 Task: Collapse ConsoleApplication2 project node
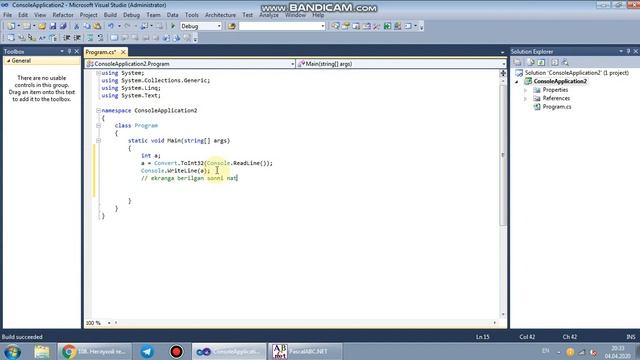tap(517, 81)
